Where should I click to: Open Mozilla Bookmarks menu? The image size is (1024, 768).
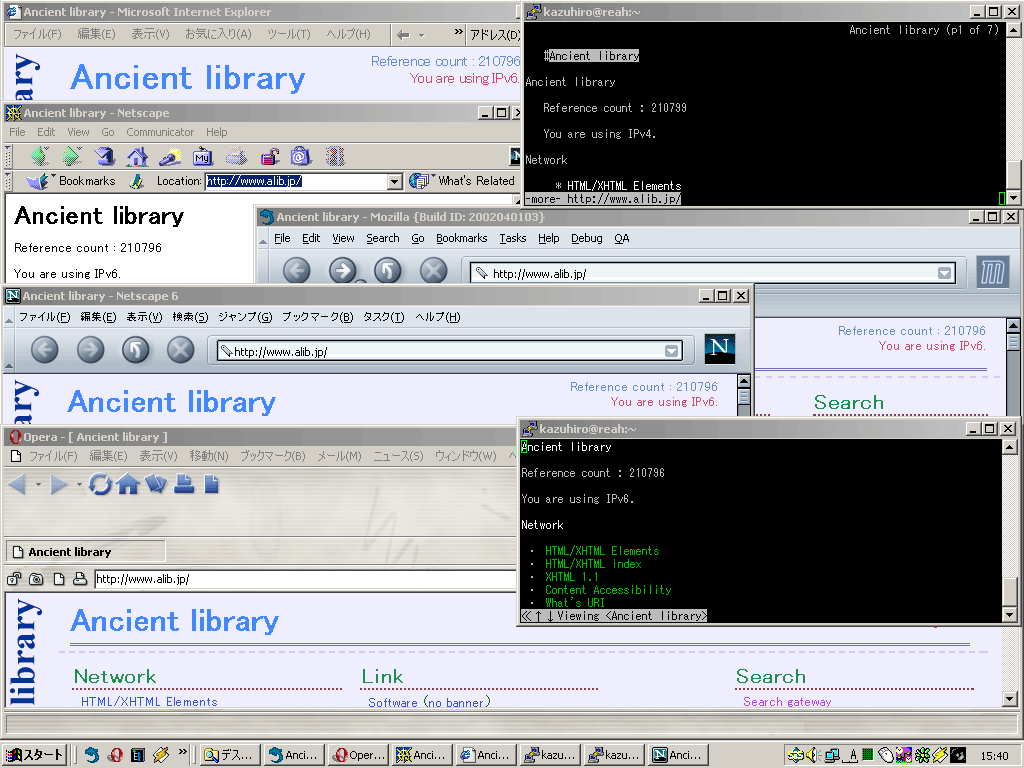click(462, 238)
